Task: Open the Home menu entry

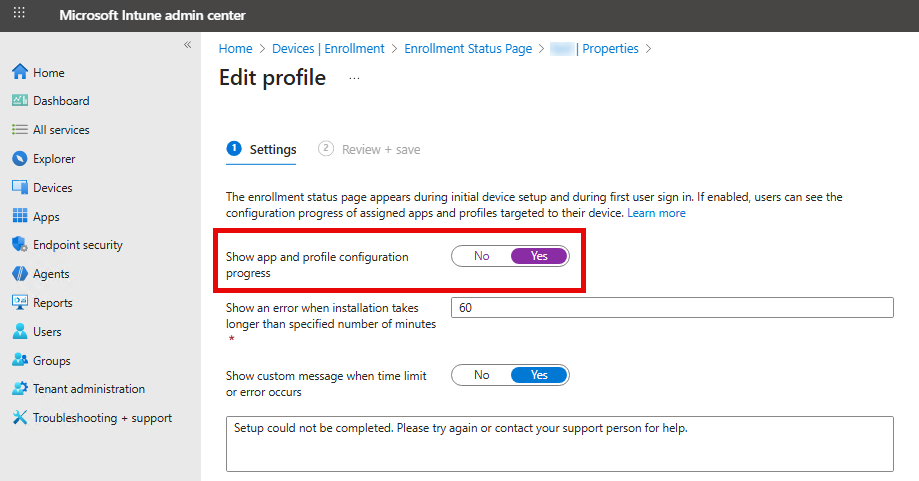Action: [49, 73]
